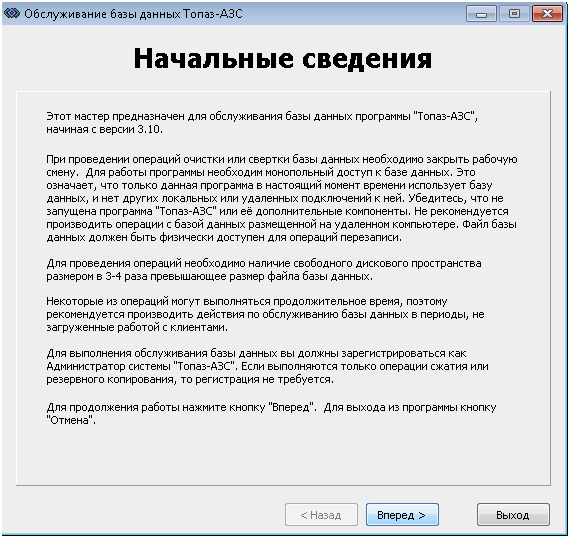Click the empty area below the information text
Image resolution: width=570 pixels, height=538 pixels.
(283, 454)
